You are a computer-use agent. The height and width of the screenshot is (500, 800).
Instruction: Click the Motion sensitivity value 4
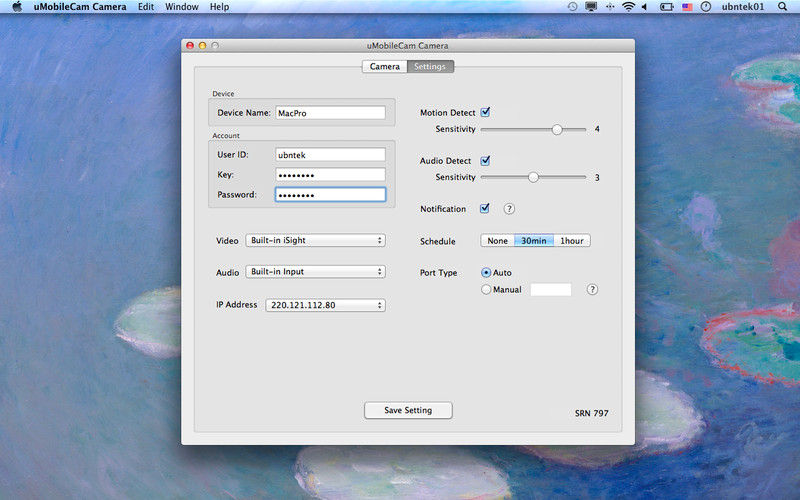597,129
